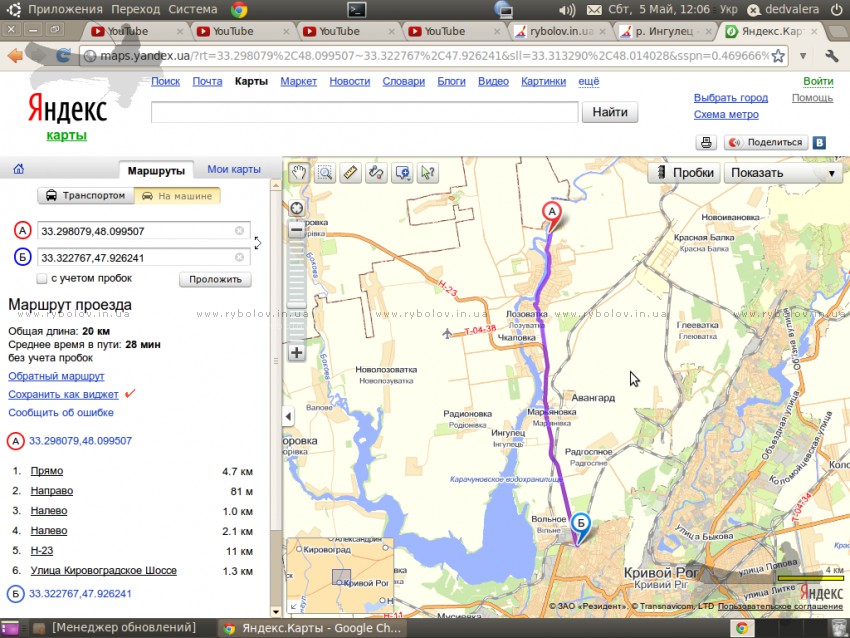
Task: Swap route points A and Б arrows
Action: coord(258,242)
